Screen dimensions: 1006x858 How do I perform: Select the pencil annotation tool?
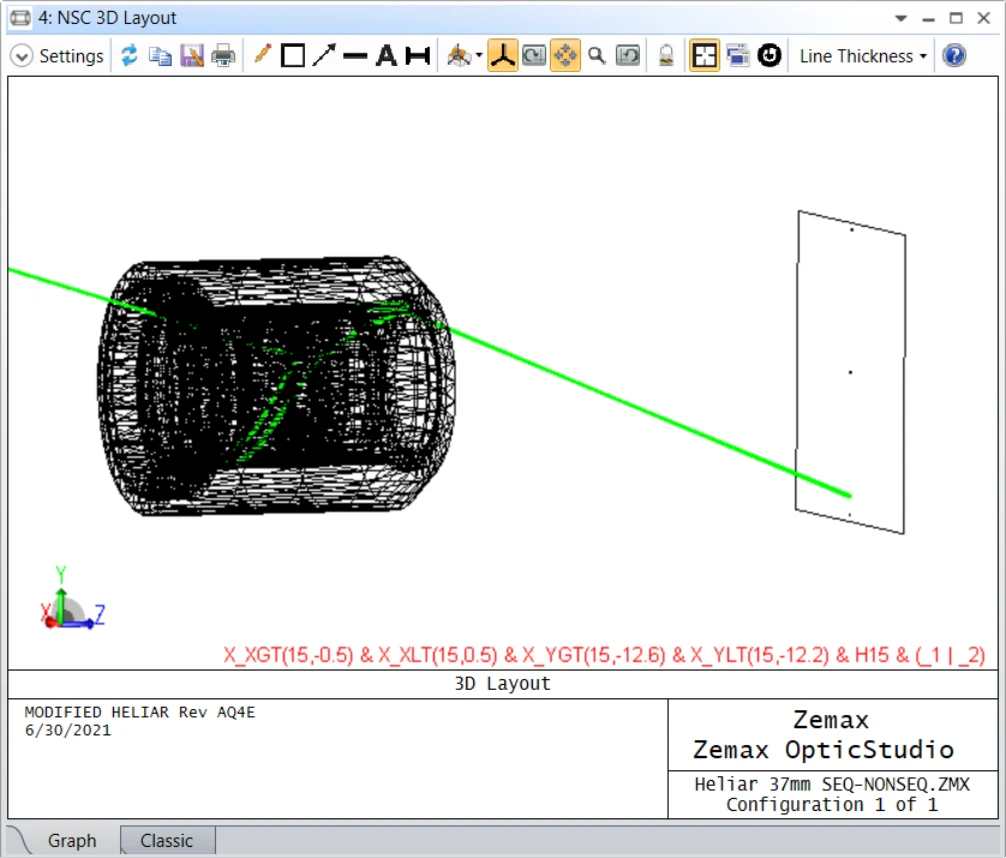coord(262,55)
